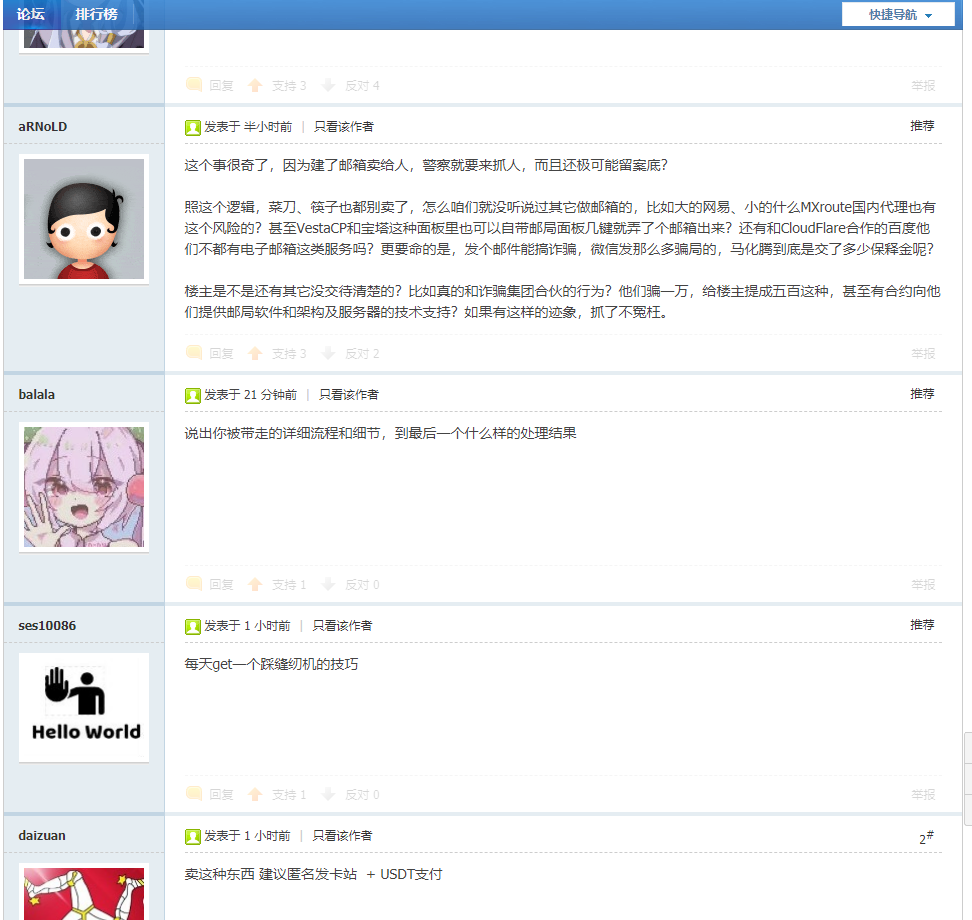Viewport: 972px width, 920px height.
Task: Show only aRNoLD's posts via 只看该作者
Action: click(344, 127)
